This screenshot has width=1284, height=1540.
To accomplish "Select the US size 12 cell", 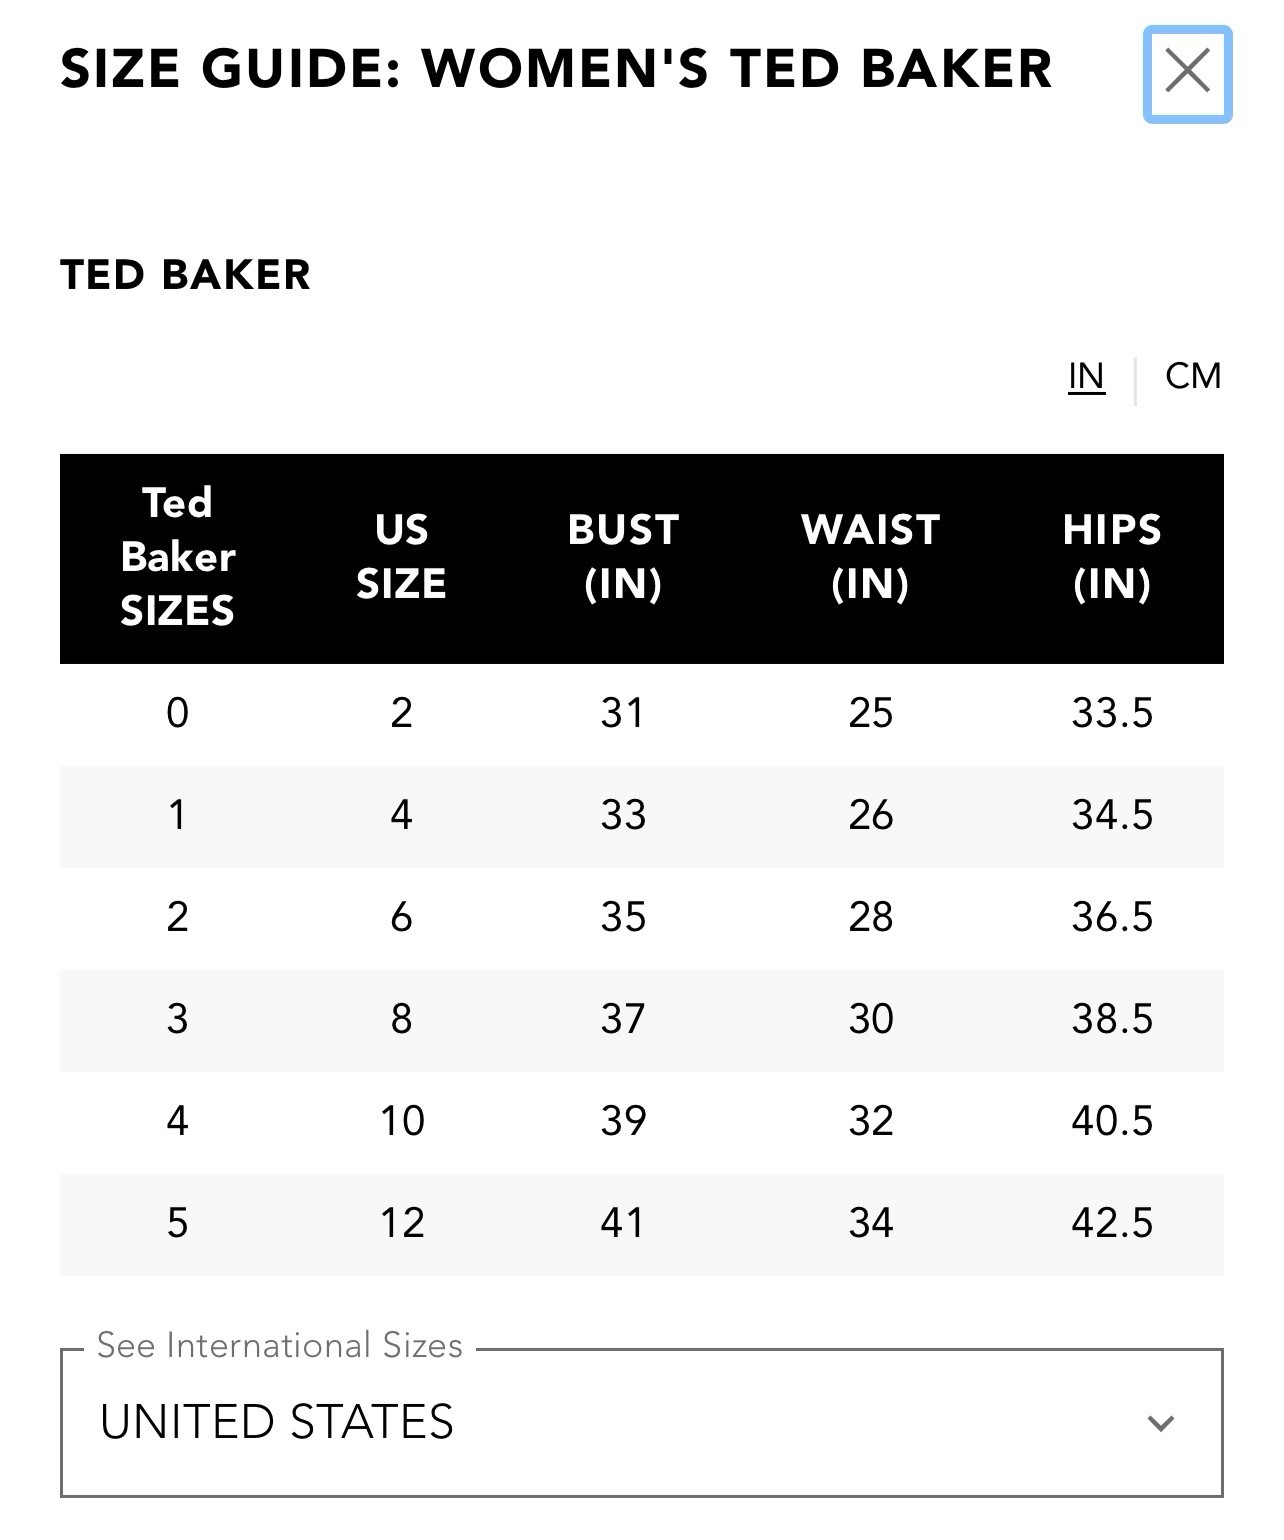I will click(402, 1224).
